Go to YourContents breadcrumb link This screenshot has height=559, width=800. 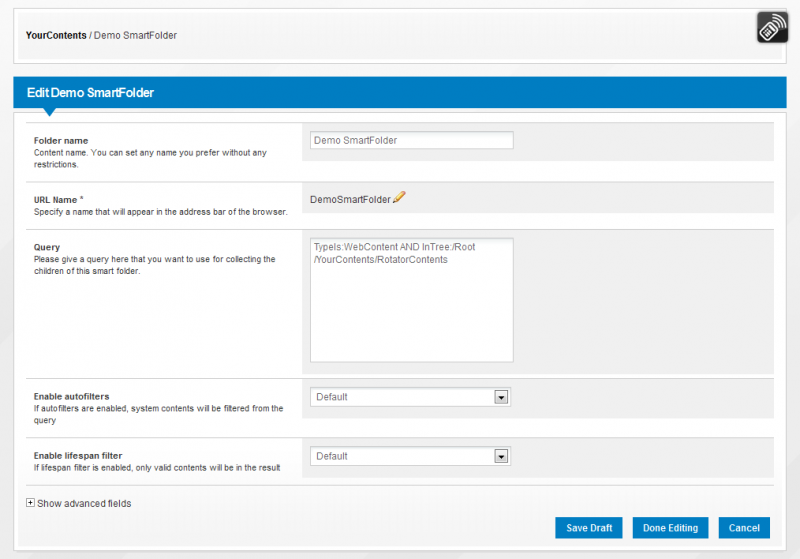tap(56, 35)
